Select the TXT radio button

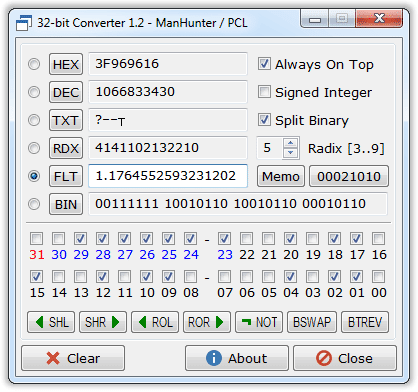tap(34, 120)
